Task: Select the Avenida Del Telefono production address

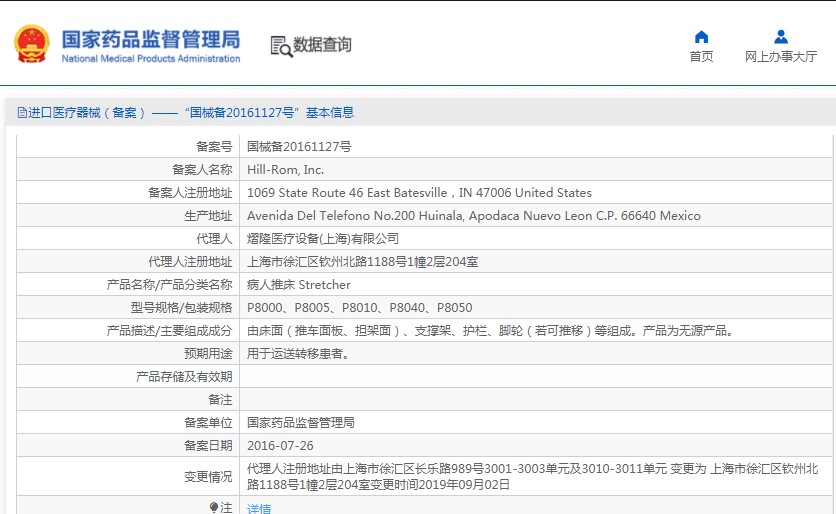Action: (473, 215)
